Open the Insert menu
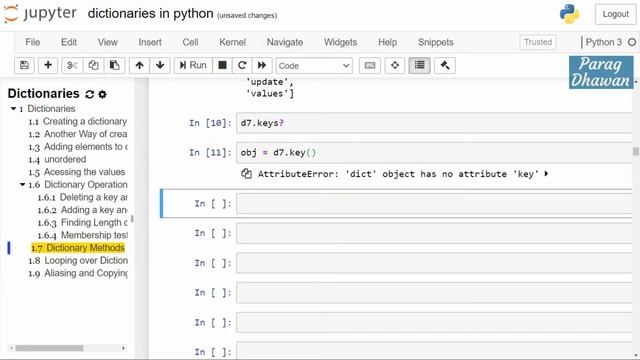Screen dimensions: 640x360 coord(150,42)
